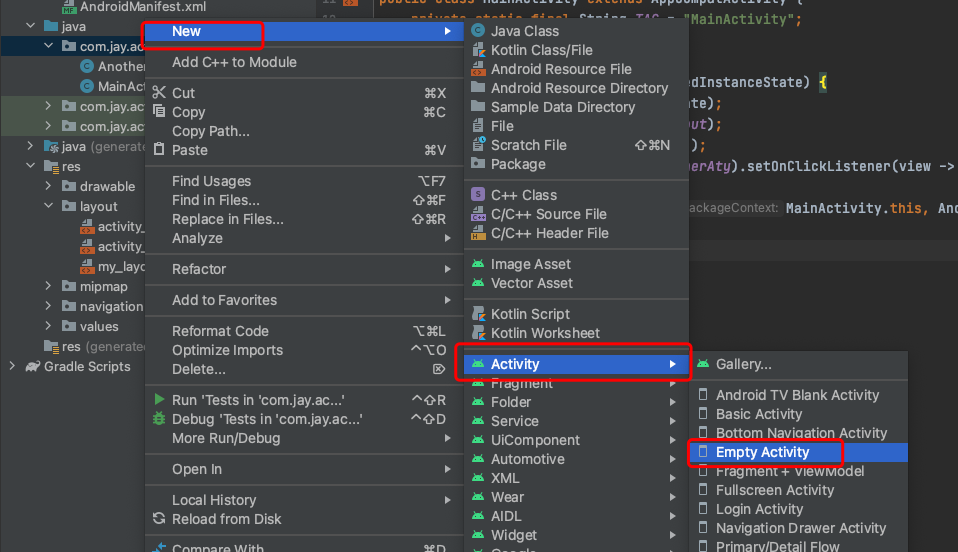This screenshot has width=958, height=552.
Task: Open the New submenu
Action: click(304, 31)
